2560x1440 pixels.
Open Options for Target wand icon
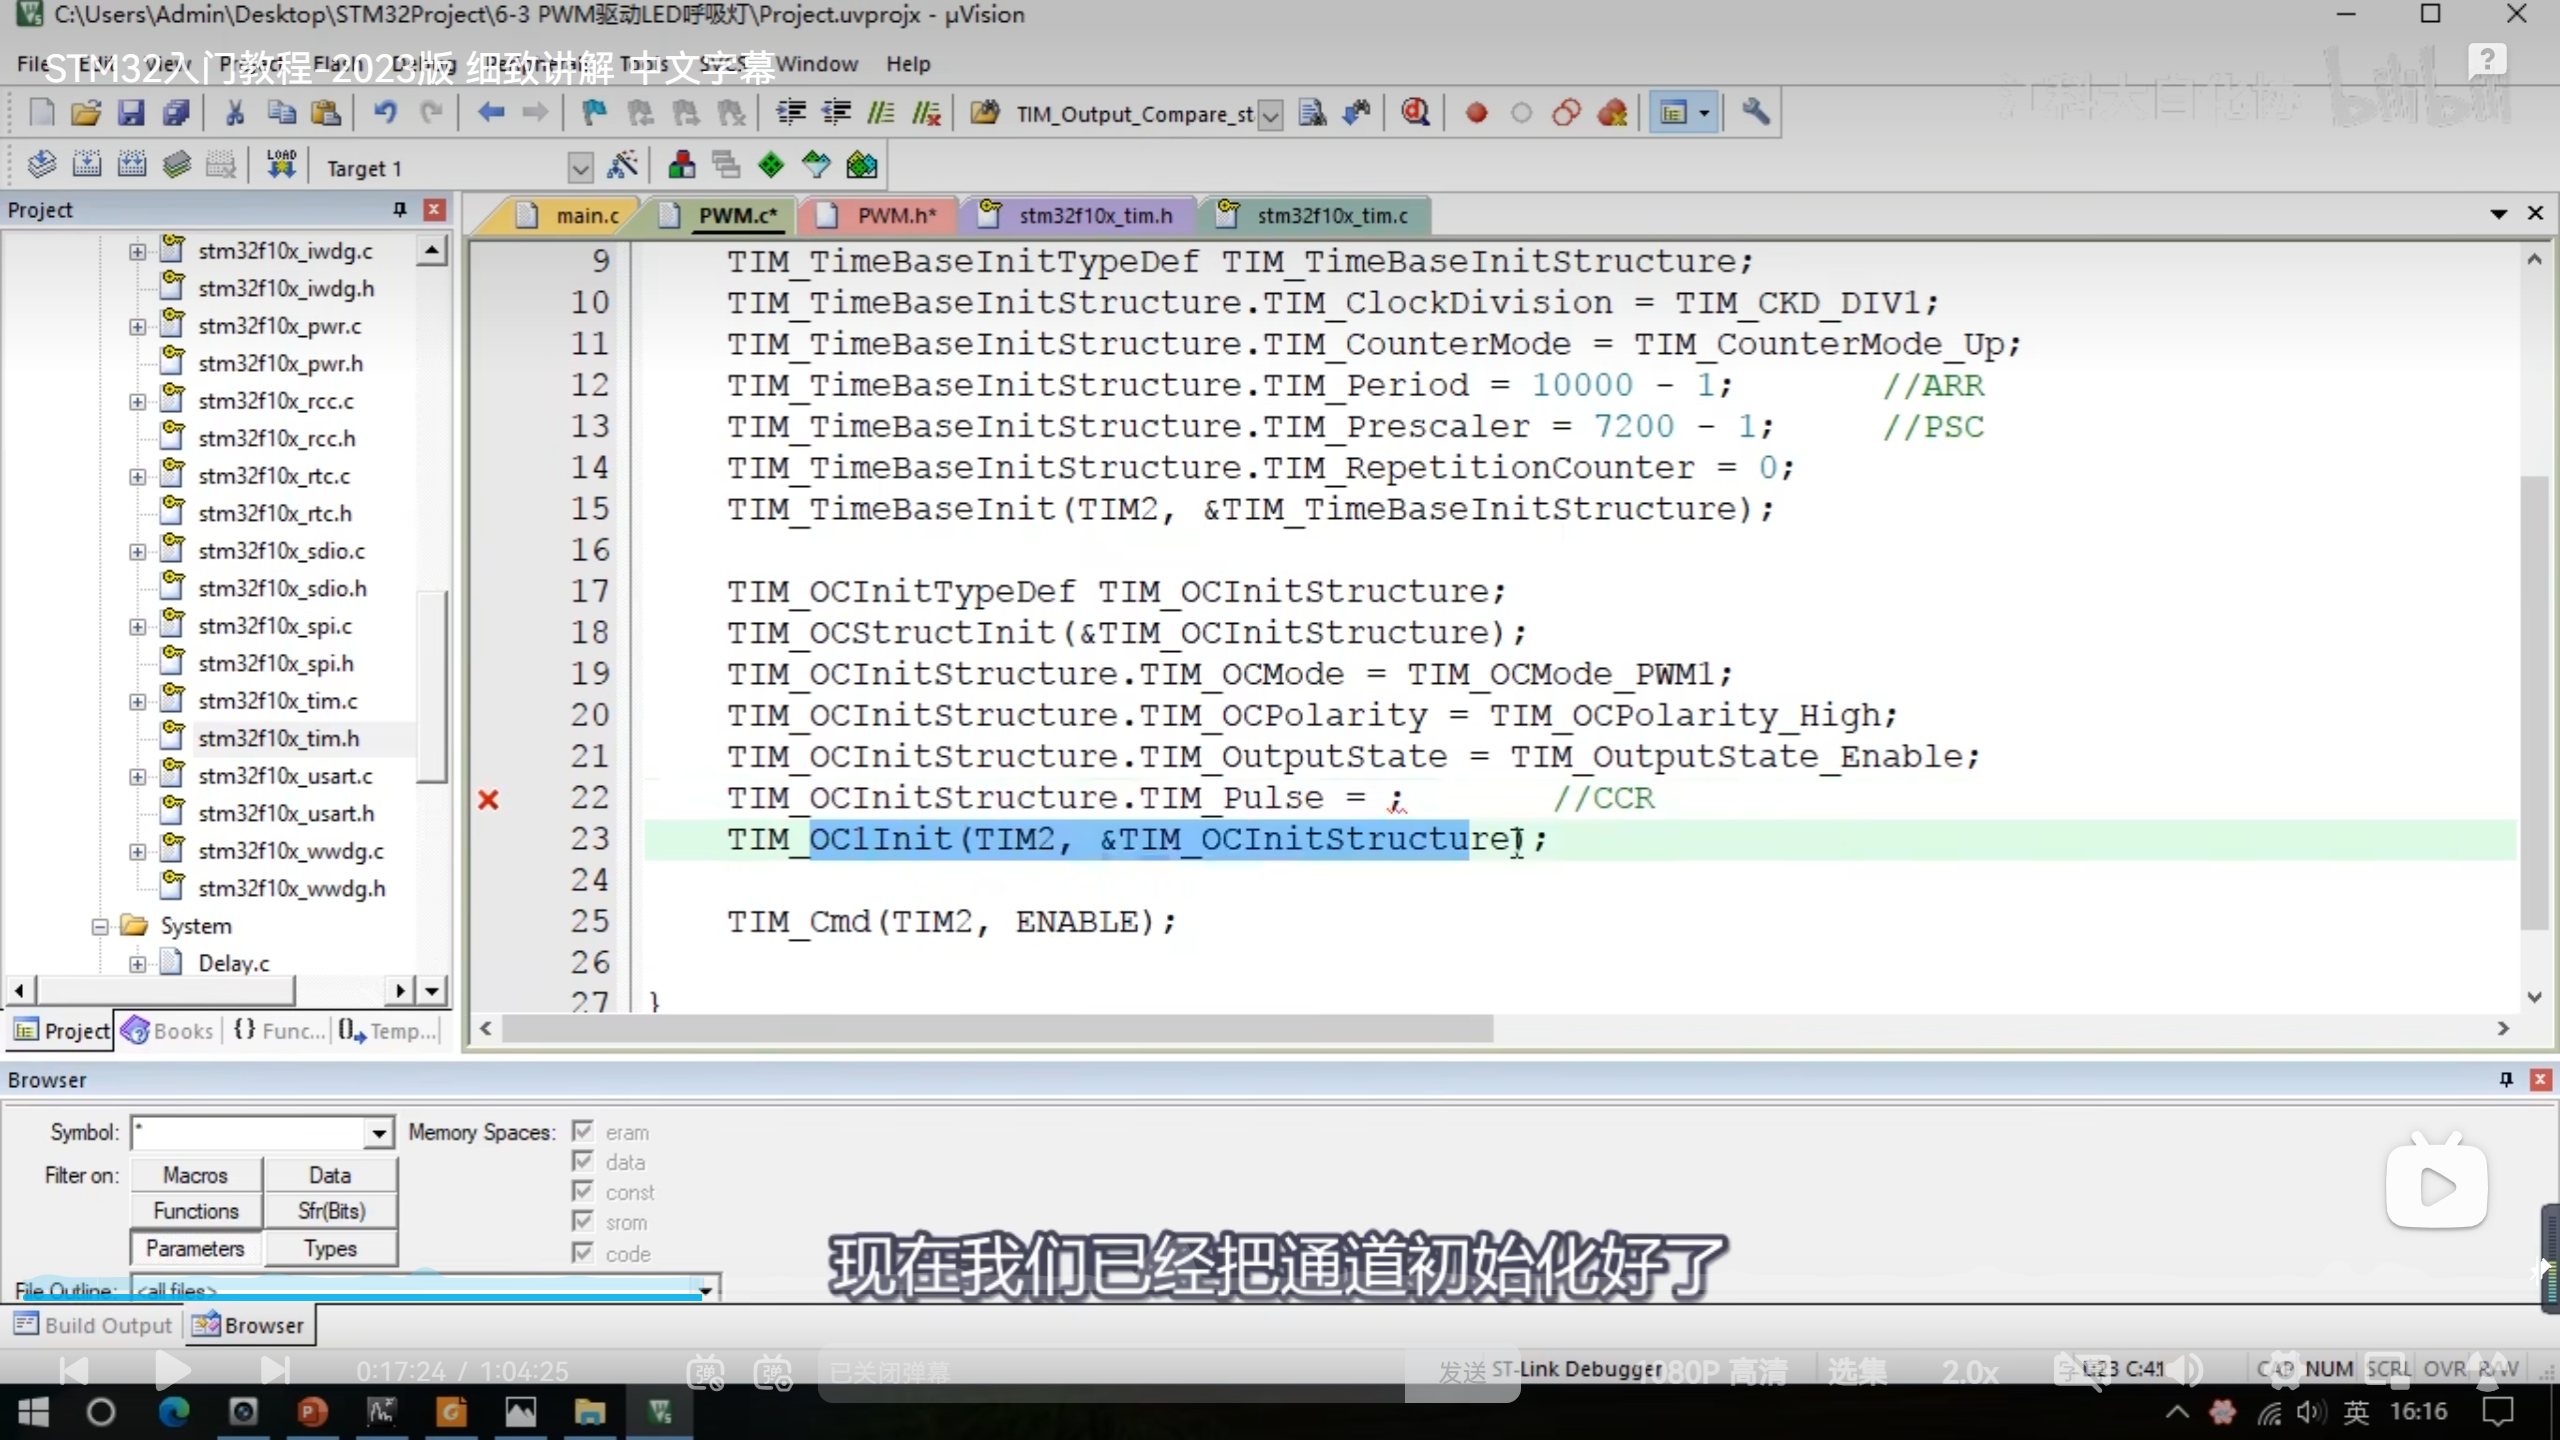(622, 166)
